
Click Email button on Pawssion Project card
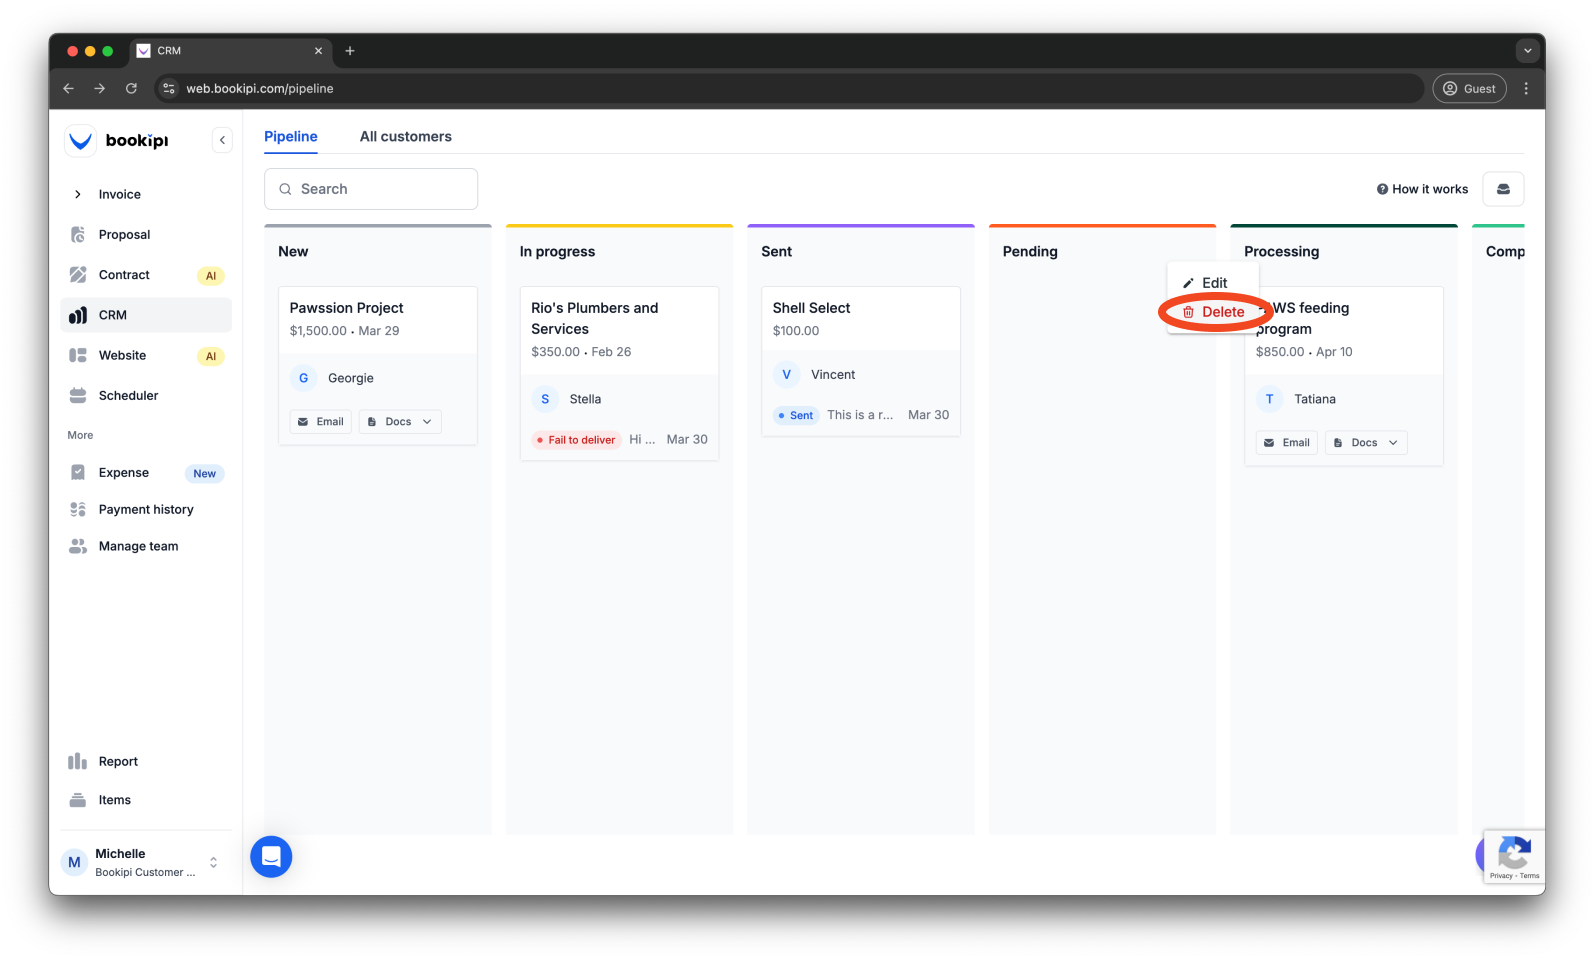(321, 422)
